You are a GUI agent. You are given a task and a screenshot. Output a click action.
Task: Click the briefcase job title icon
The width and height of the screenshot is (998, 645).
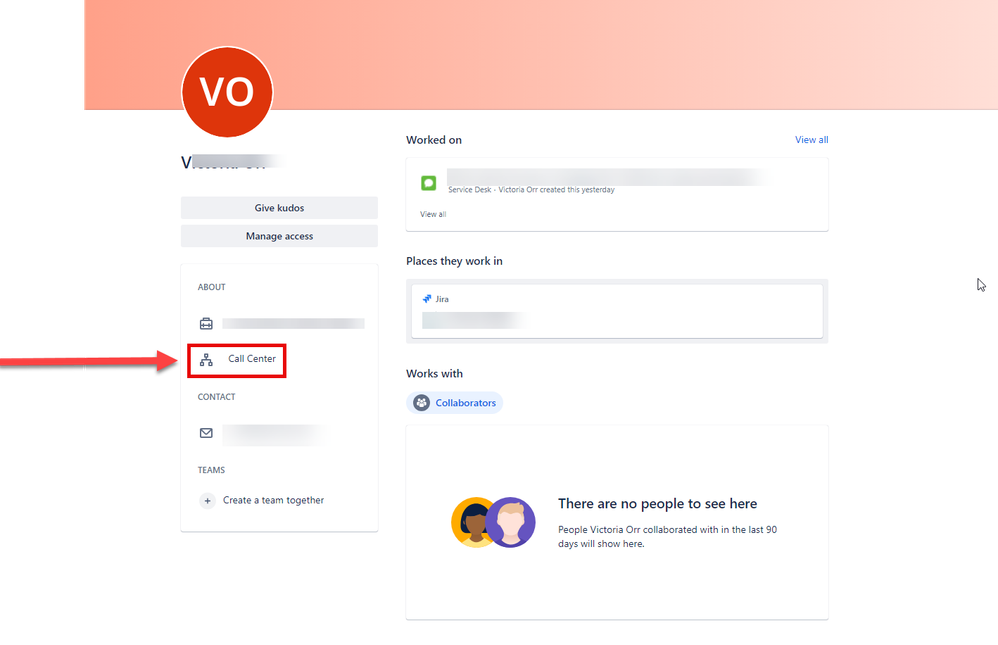(206, 323)
